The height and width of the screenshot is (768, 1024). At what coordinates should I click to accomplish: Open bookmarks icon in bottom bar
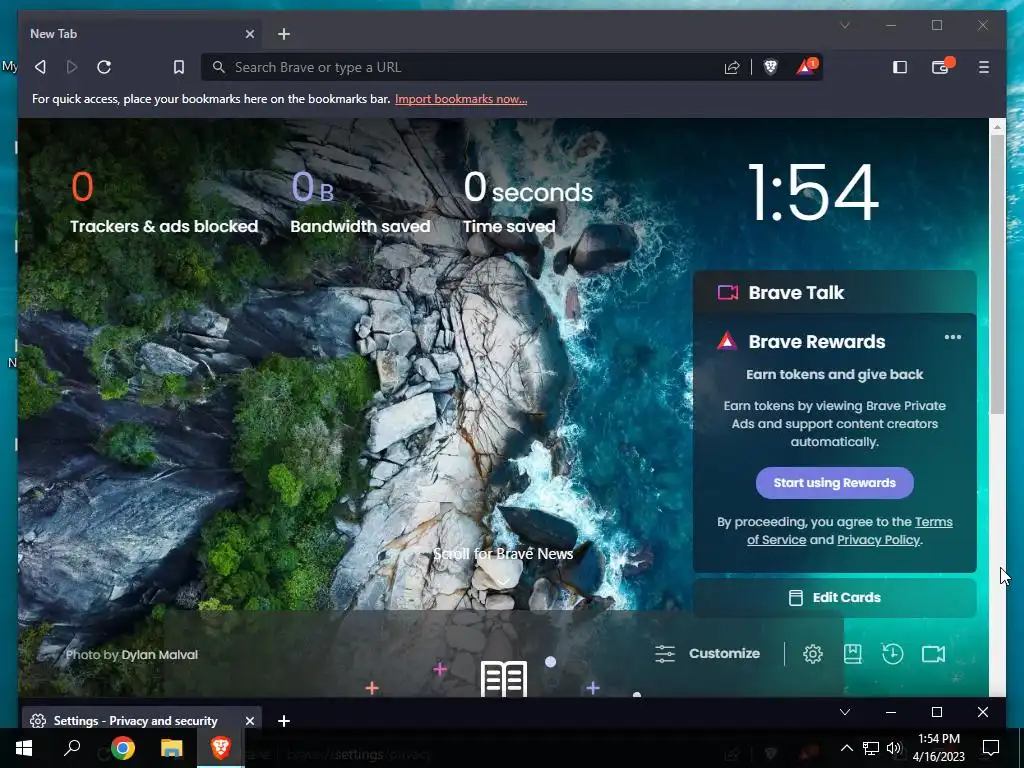pos(852,654)
